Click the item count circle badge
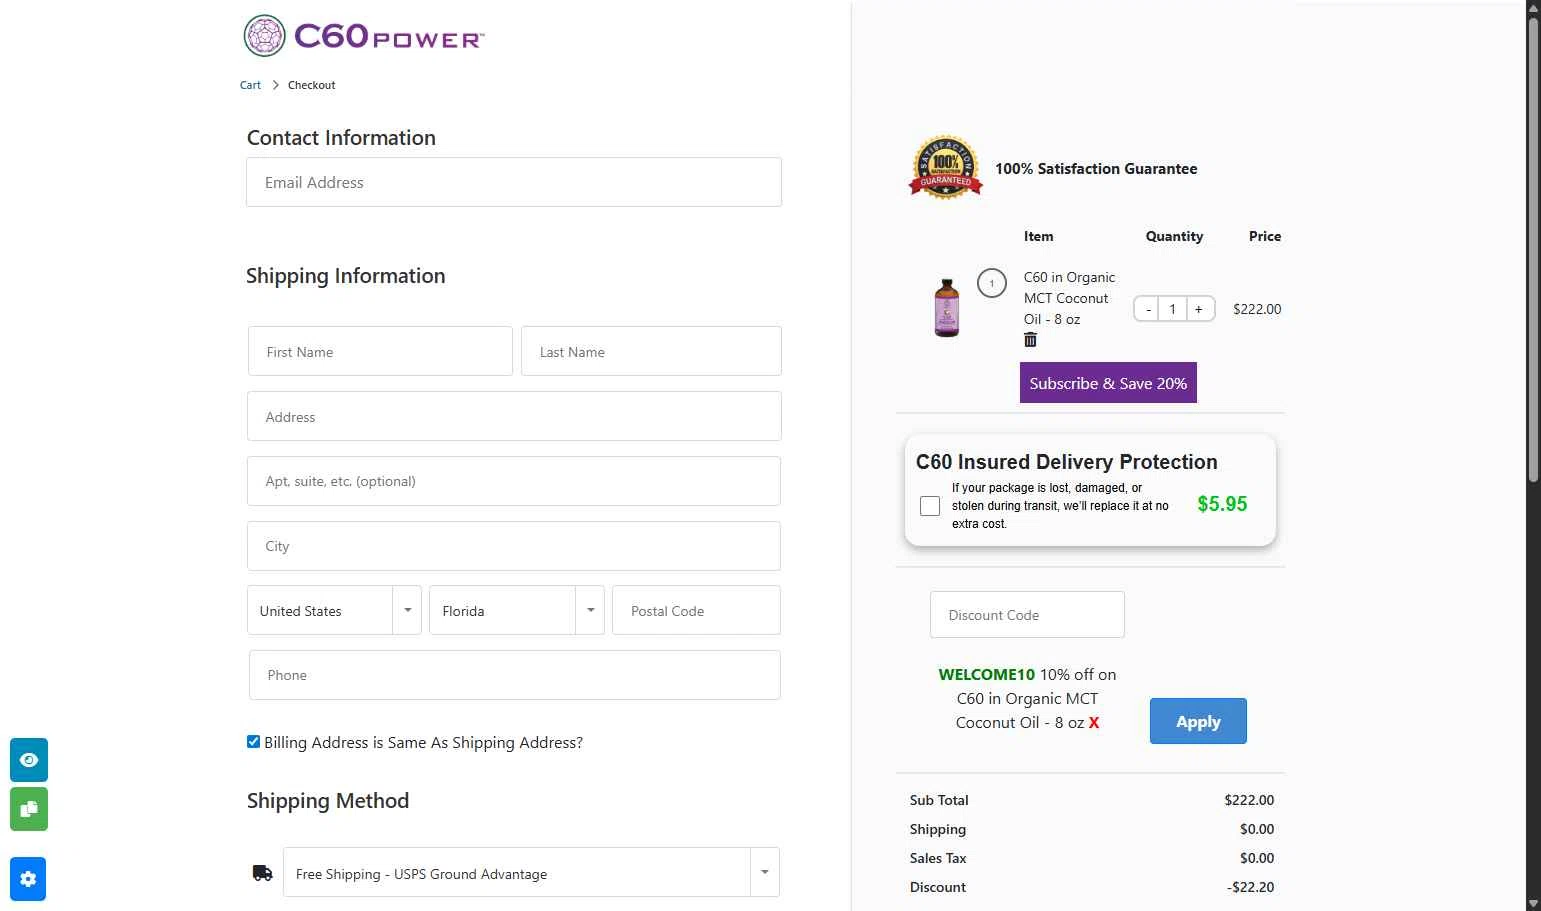 pos(991,283)
